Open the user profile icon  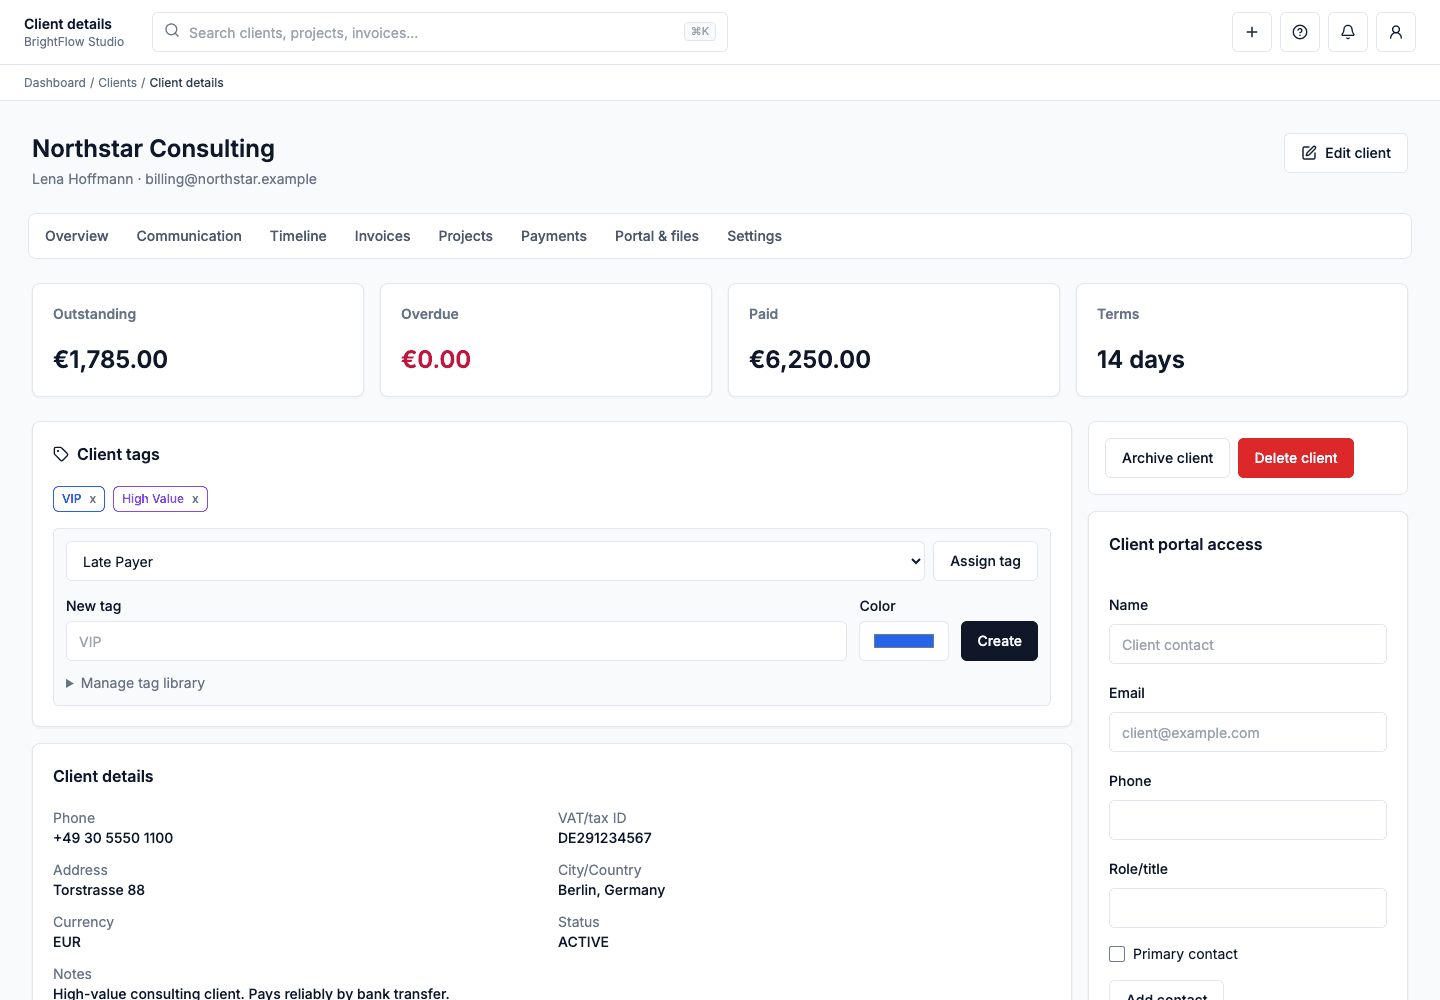(x=1396, y=32)
